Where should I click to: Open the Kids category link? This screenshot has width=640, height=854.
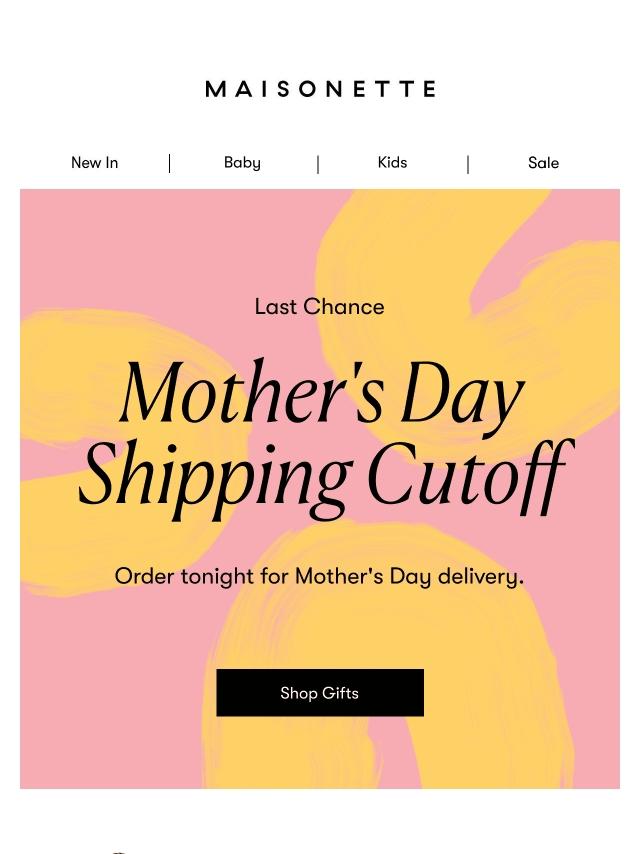pos(392,163)
